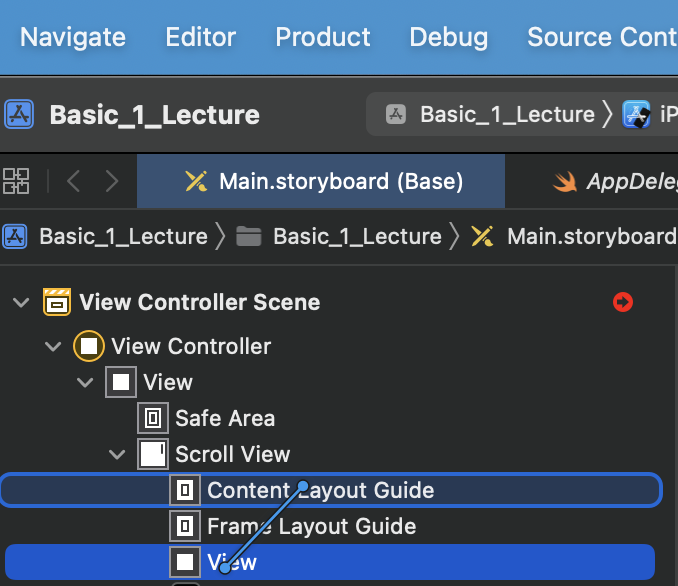Collapse the Scroll View disclosure triangle
This screenshot has width=678, height=586.
(117, 454)
